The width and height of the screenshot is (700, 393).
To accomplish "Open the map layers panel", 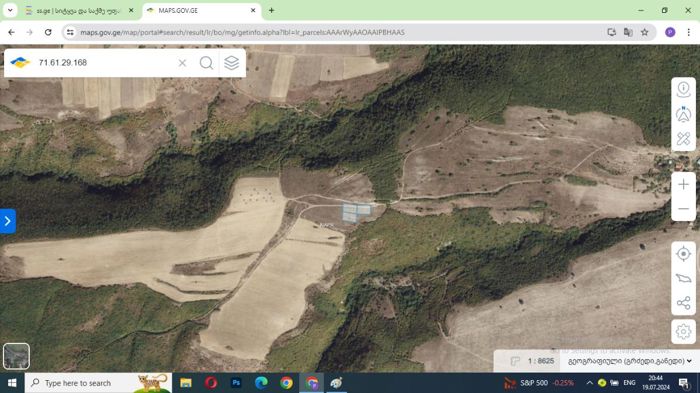I will pyautogui.click(x=231, y=63).
